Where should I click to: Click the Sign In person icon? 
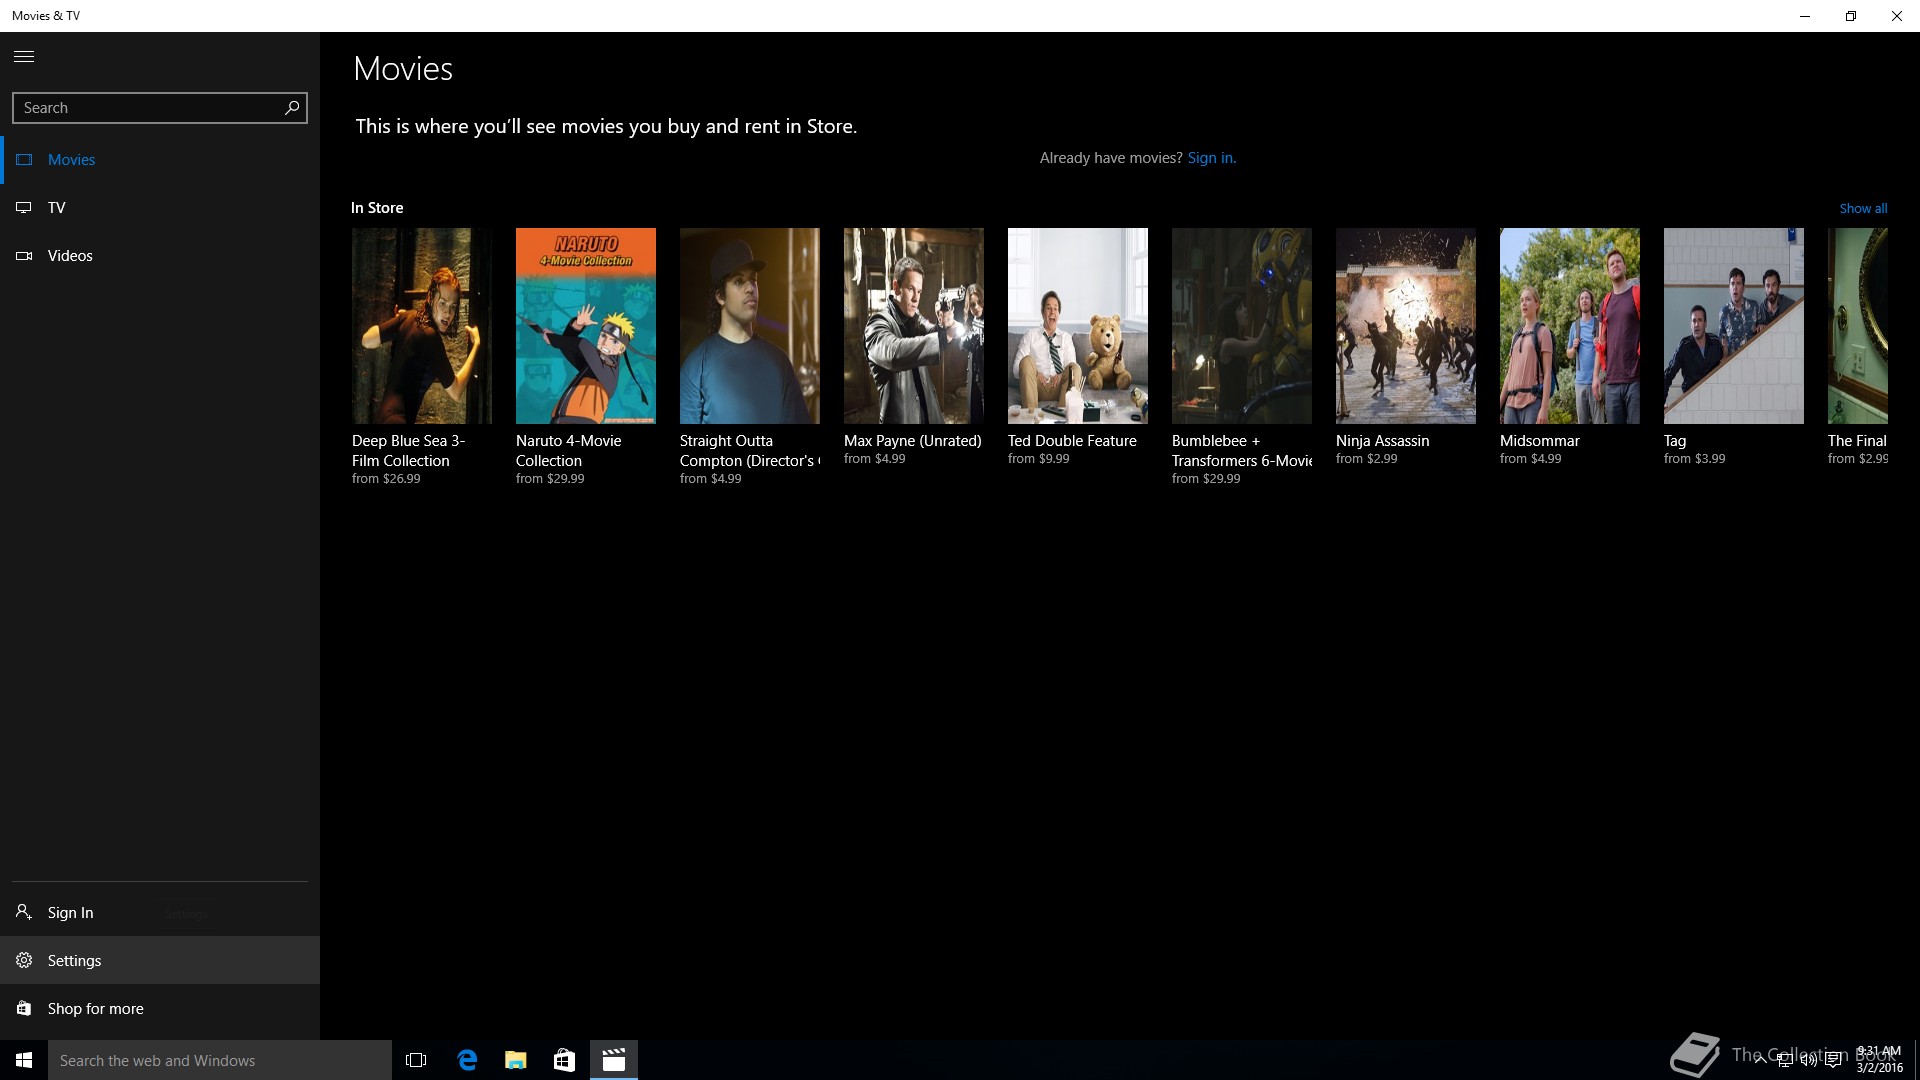(24, 912)
